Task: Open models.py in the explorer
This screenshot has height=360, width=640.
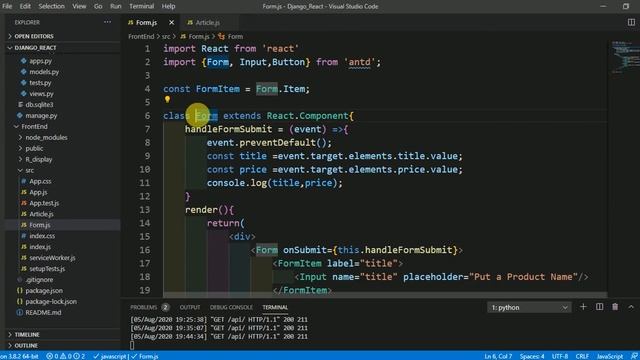Action: click(x=44, y=72)
